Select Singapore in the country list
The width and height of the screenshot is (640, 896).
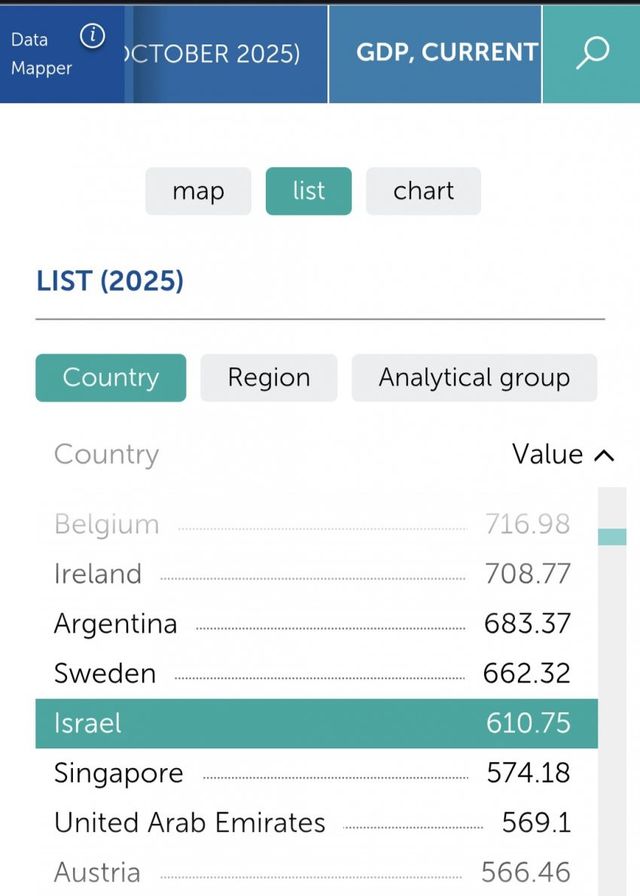pos(119,773)
